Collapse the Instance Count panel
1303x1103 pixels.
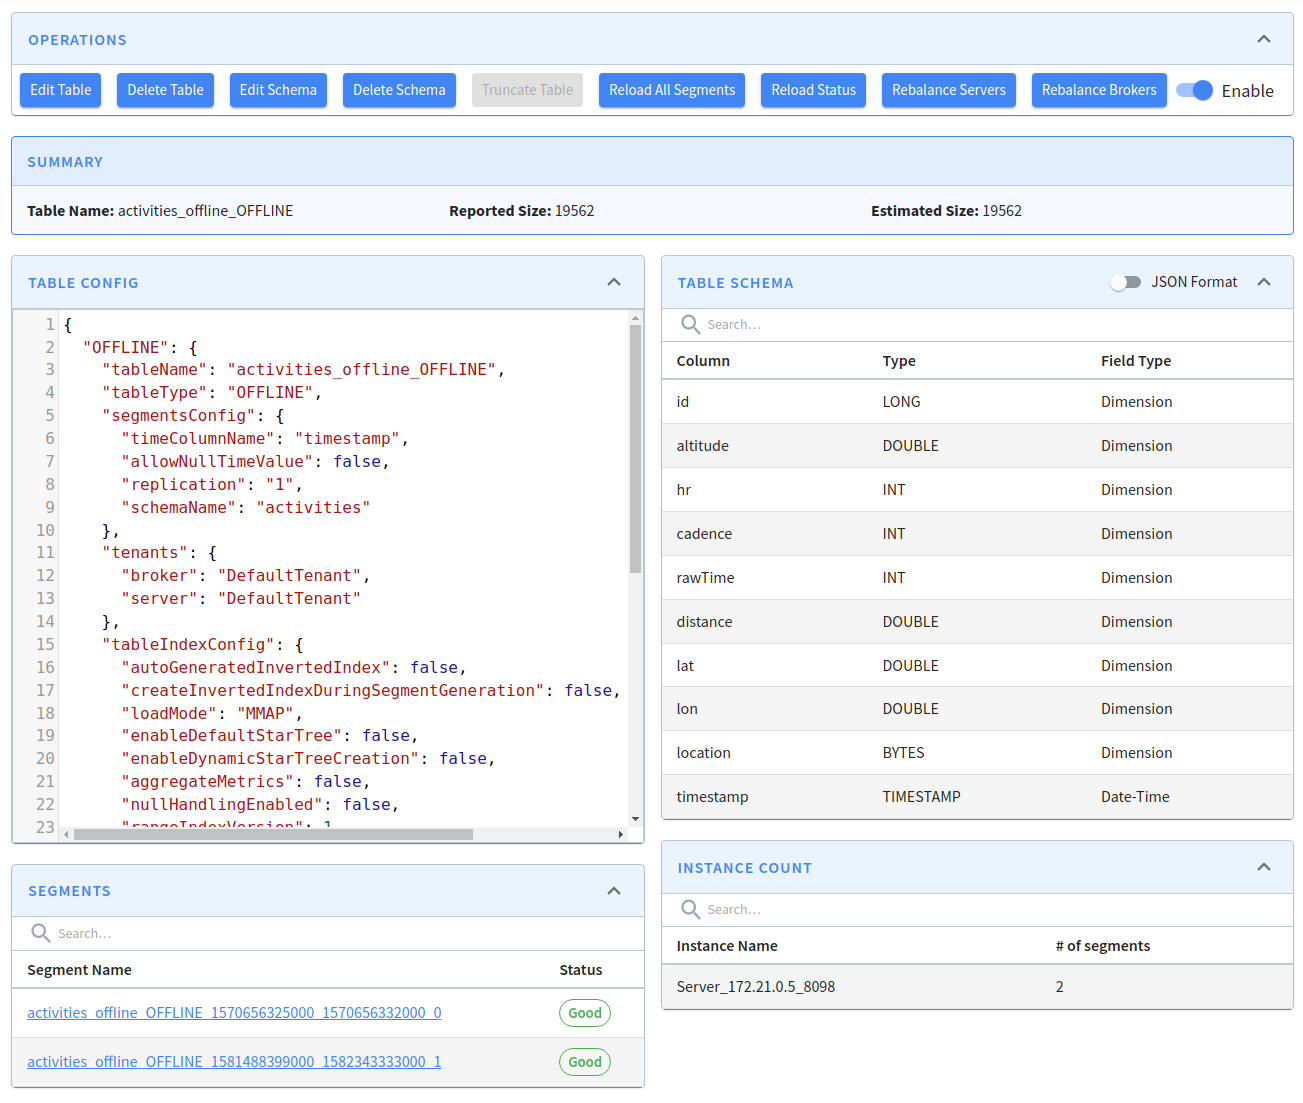pyautogui.click(x=1263, y=867)
